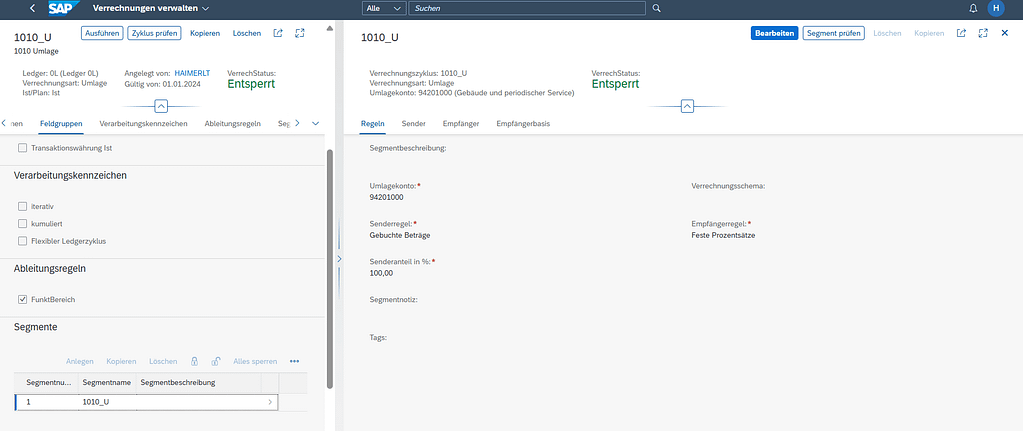Open the user profile avatar H

pyautogui.click(x=996, y=8)
